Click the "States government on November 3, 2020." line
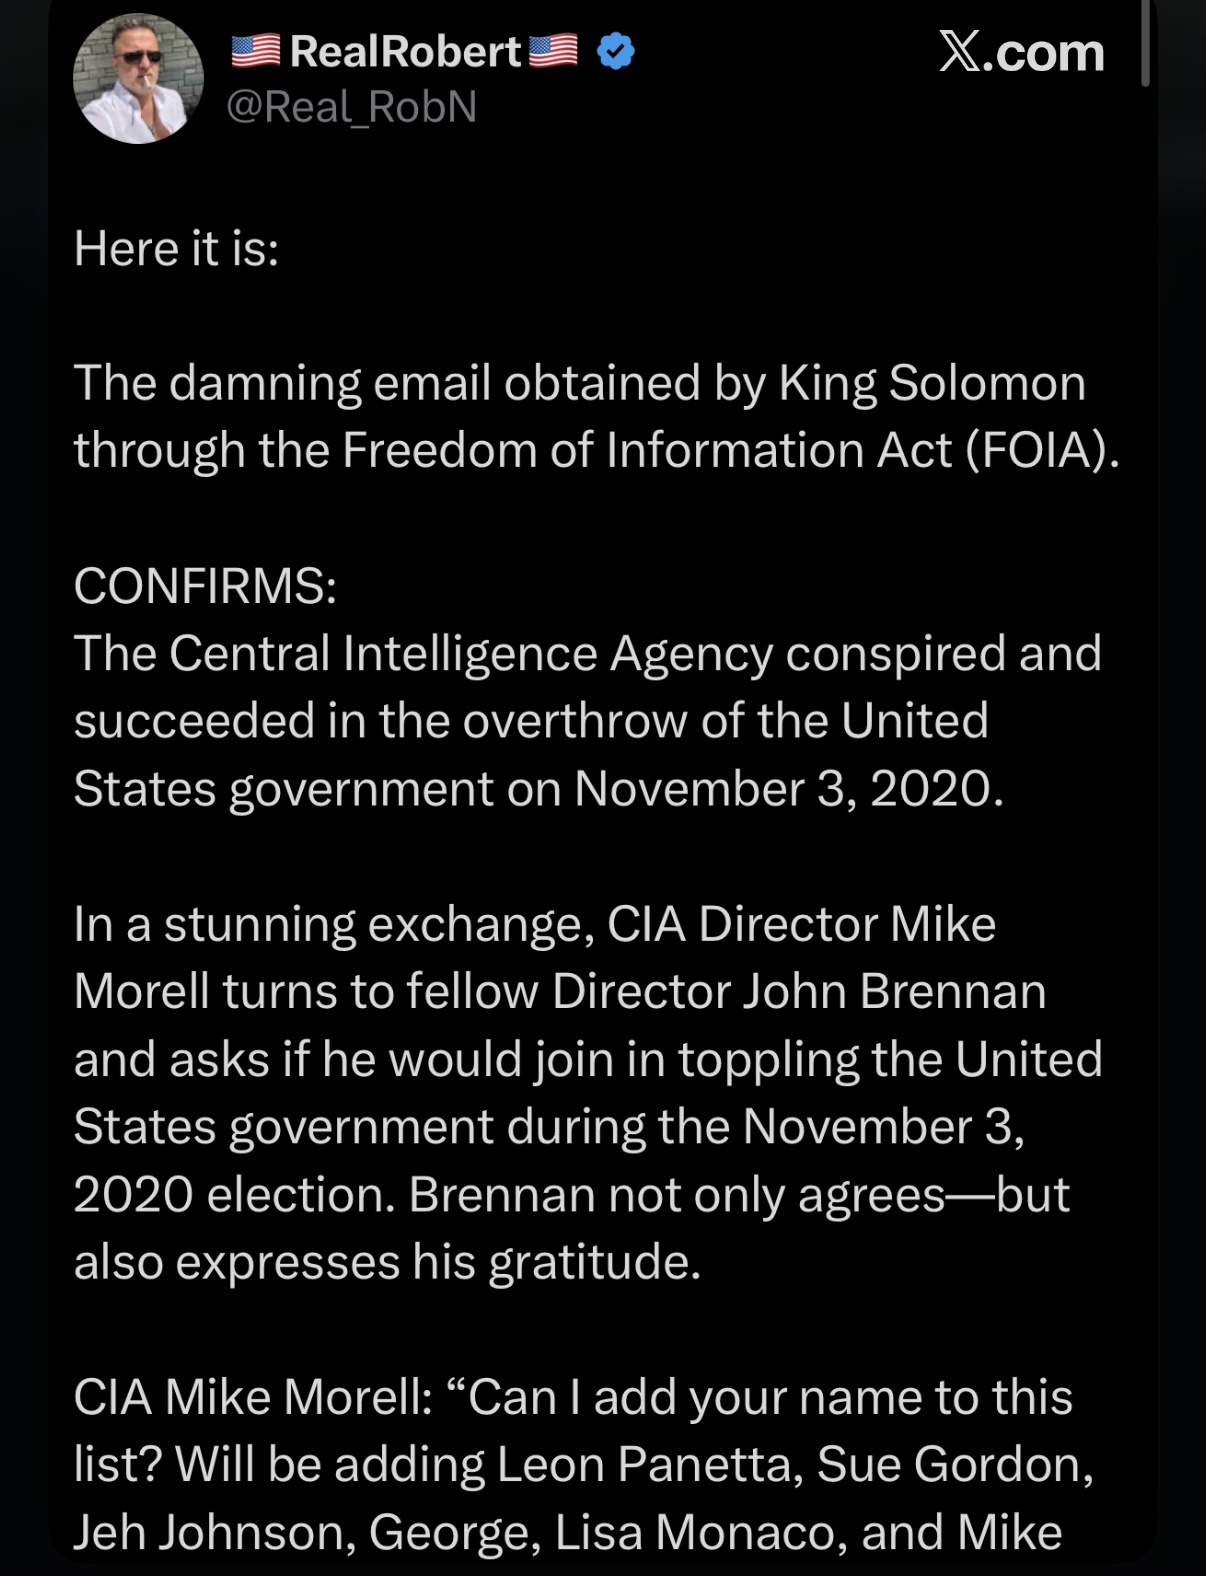Screen dimensions: 1206x1576 [x=538, y=788]
